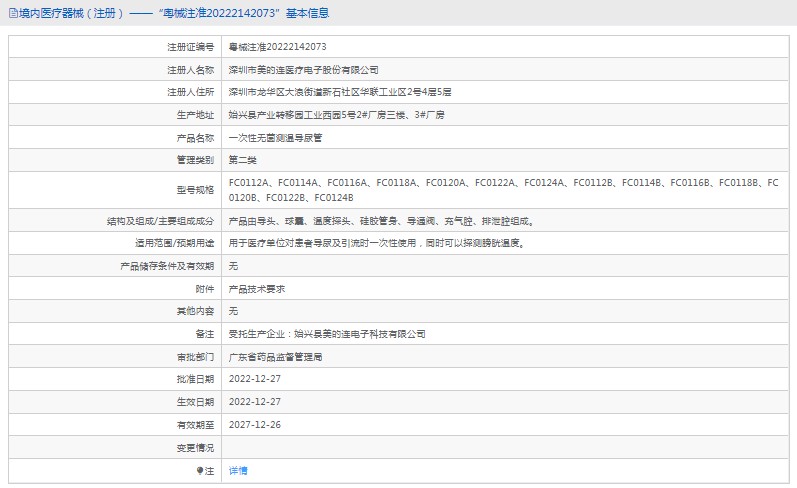The height and width of the screenshot is (488, 797).
Task: Click the label 附件
Action: pyautogui.click(x=205, y=289)
